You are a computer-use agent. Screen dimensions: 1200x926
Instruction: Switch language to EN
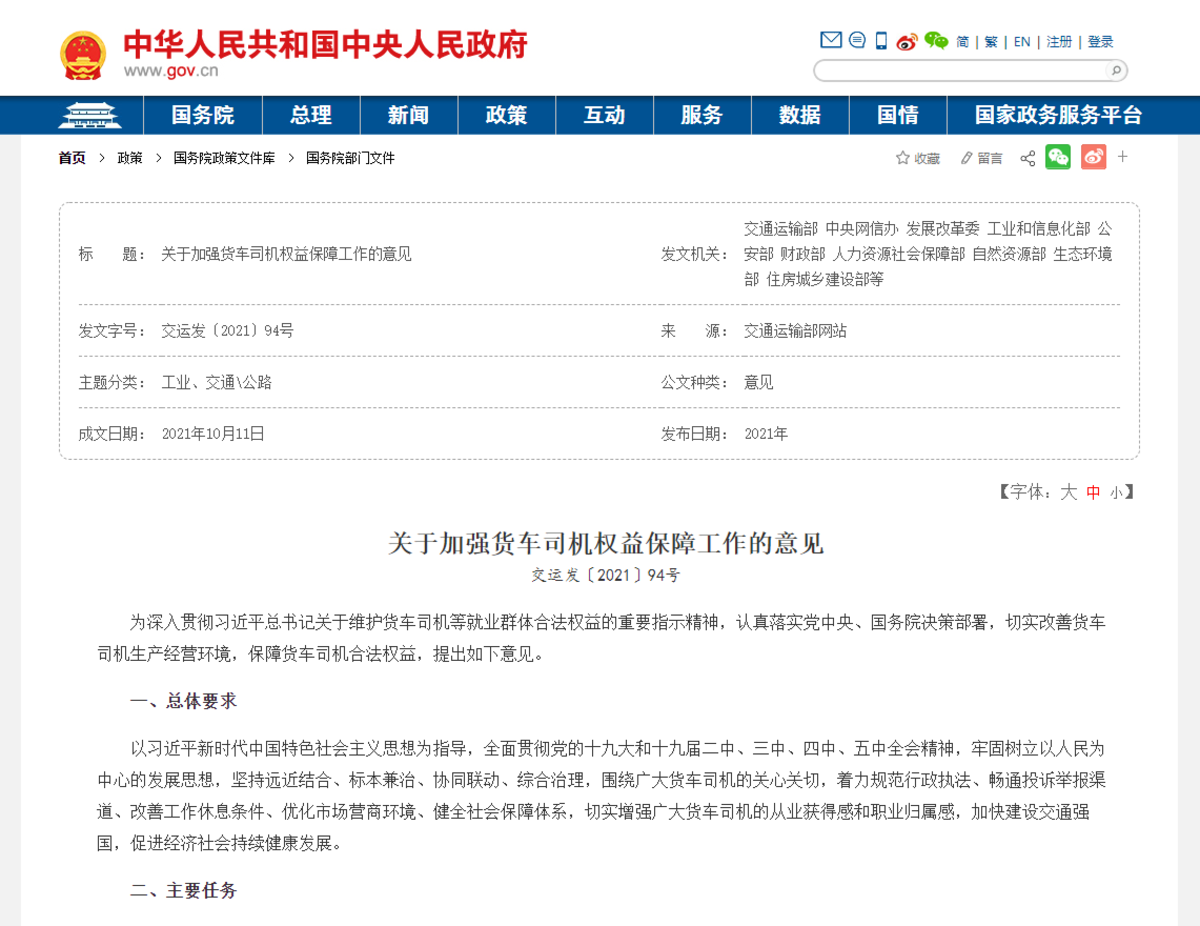pyautogui.click(x=1022, y=42)
